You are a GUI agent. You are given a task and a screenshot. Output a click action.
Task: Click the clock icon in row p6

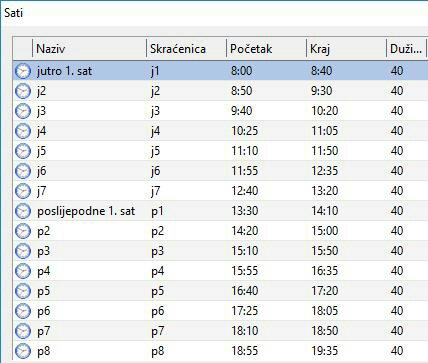(x=23, y=311)
